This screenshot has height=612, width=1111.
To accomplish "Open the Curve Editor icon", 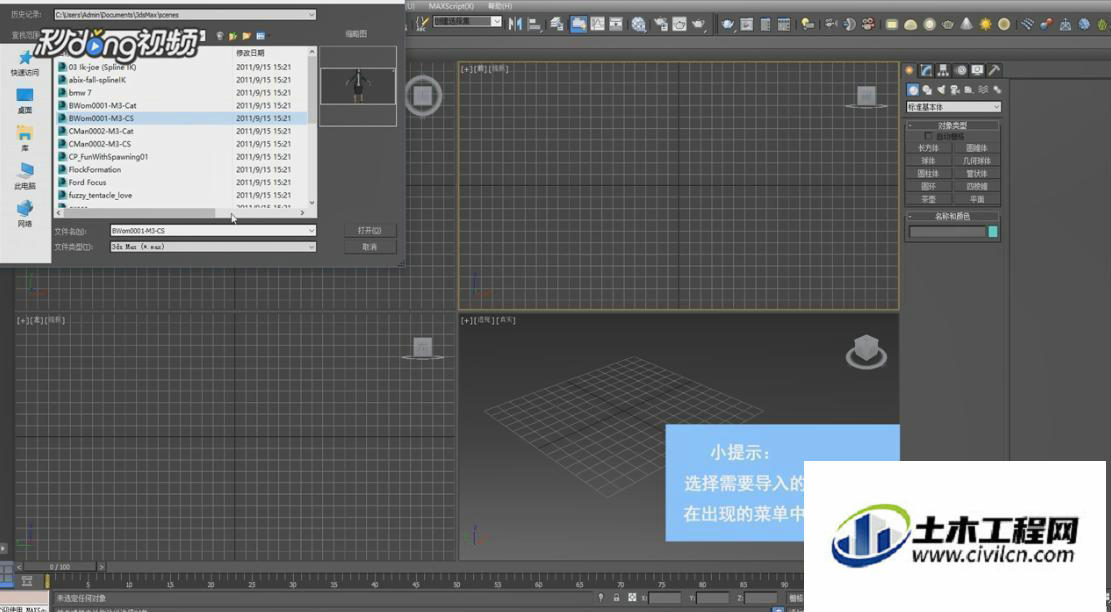I will pyautogui.click(x=597, y=24).
